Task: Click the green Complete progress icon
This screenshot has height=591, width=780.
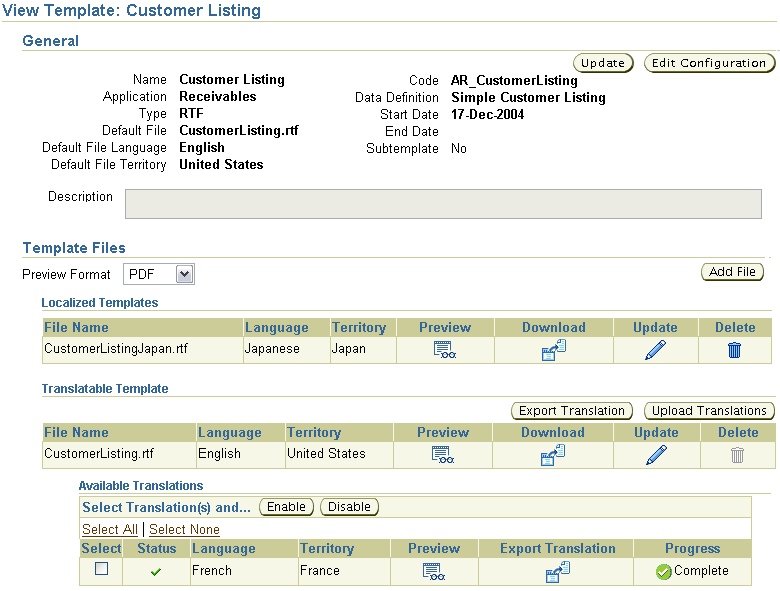Action: (x=664, y=572)
